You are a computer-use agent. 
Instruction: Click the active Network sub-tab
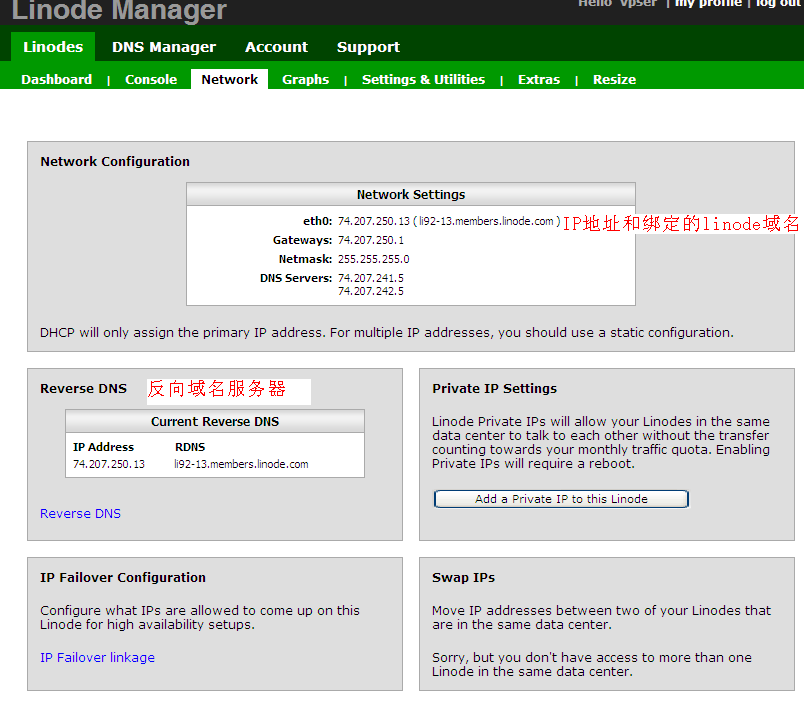click(229, 80)
